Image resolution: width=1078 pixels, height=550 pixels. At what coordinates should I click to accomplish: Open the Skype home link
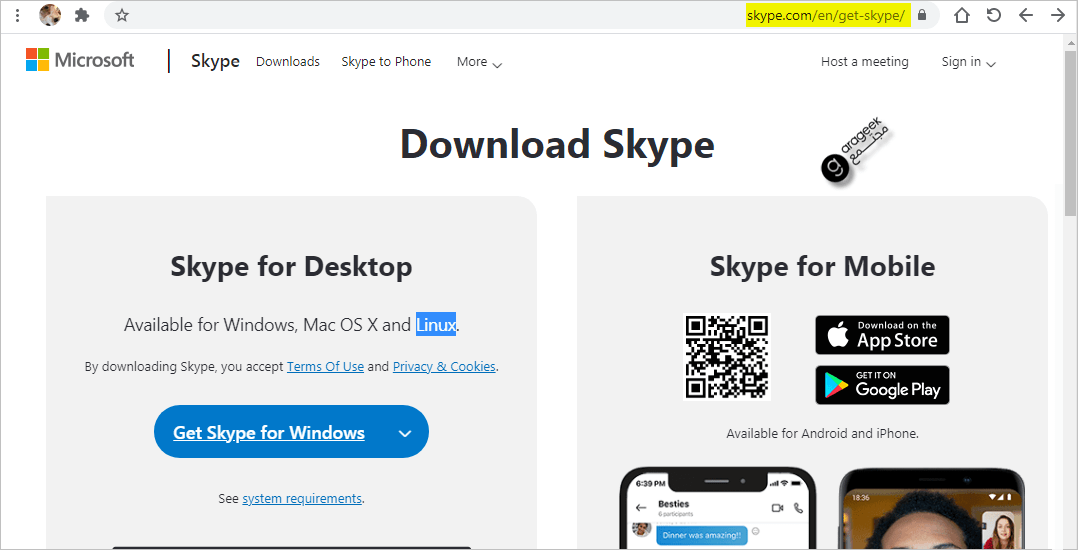click(x=215, y=61)
